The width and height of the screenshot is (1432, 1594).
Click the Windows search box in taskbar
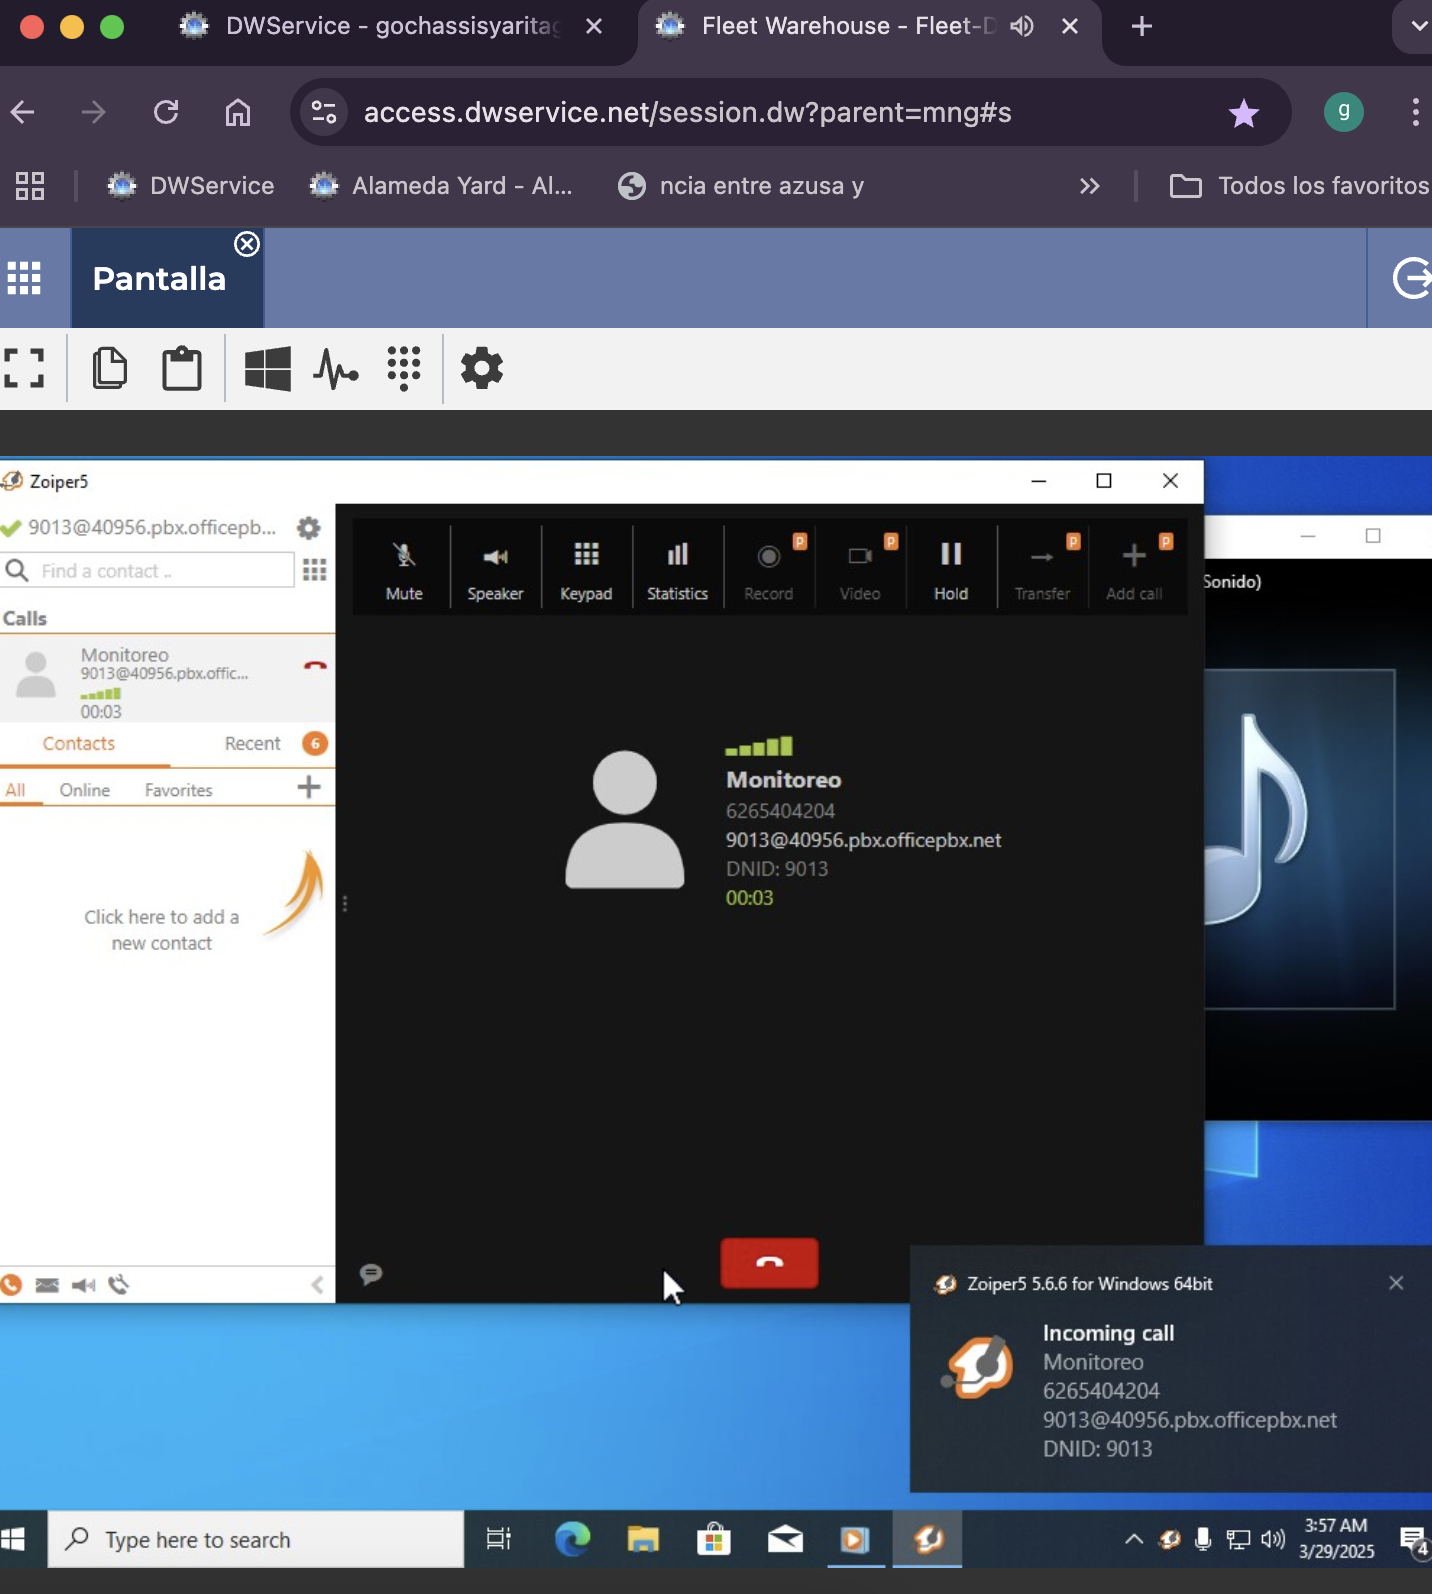point(256,1539)
